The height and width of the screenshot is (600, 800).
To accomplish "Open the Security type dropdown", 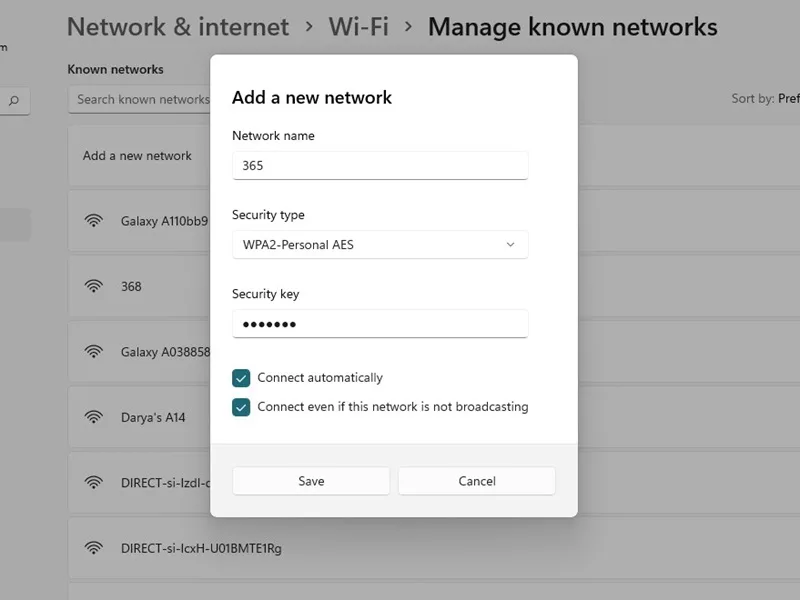I will click(x=380, y=244).
